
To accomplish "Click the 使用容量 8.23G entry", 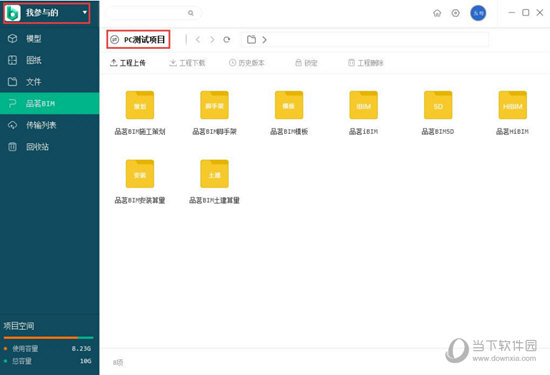I will (47, 348).
